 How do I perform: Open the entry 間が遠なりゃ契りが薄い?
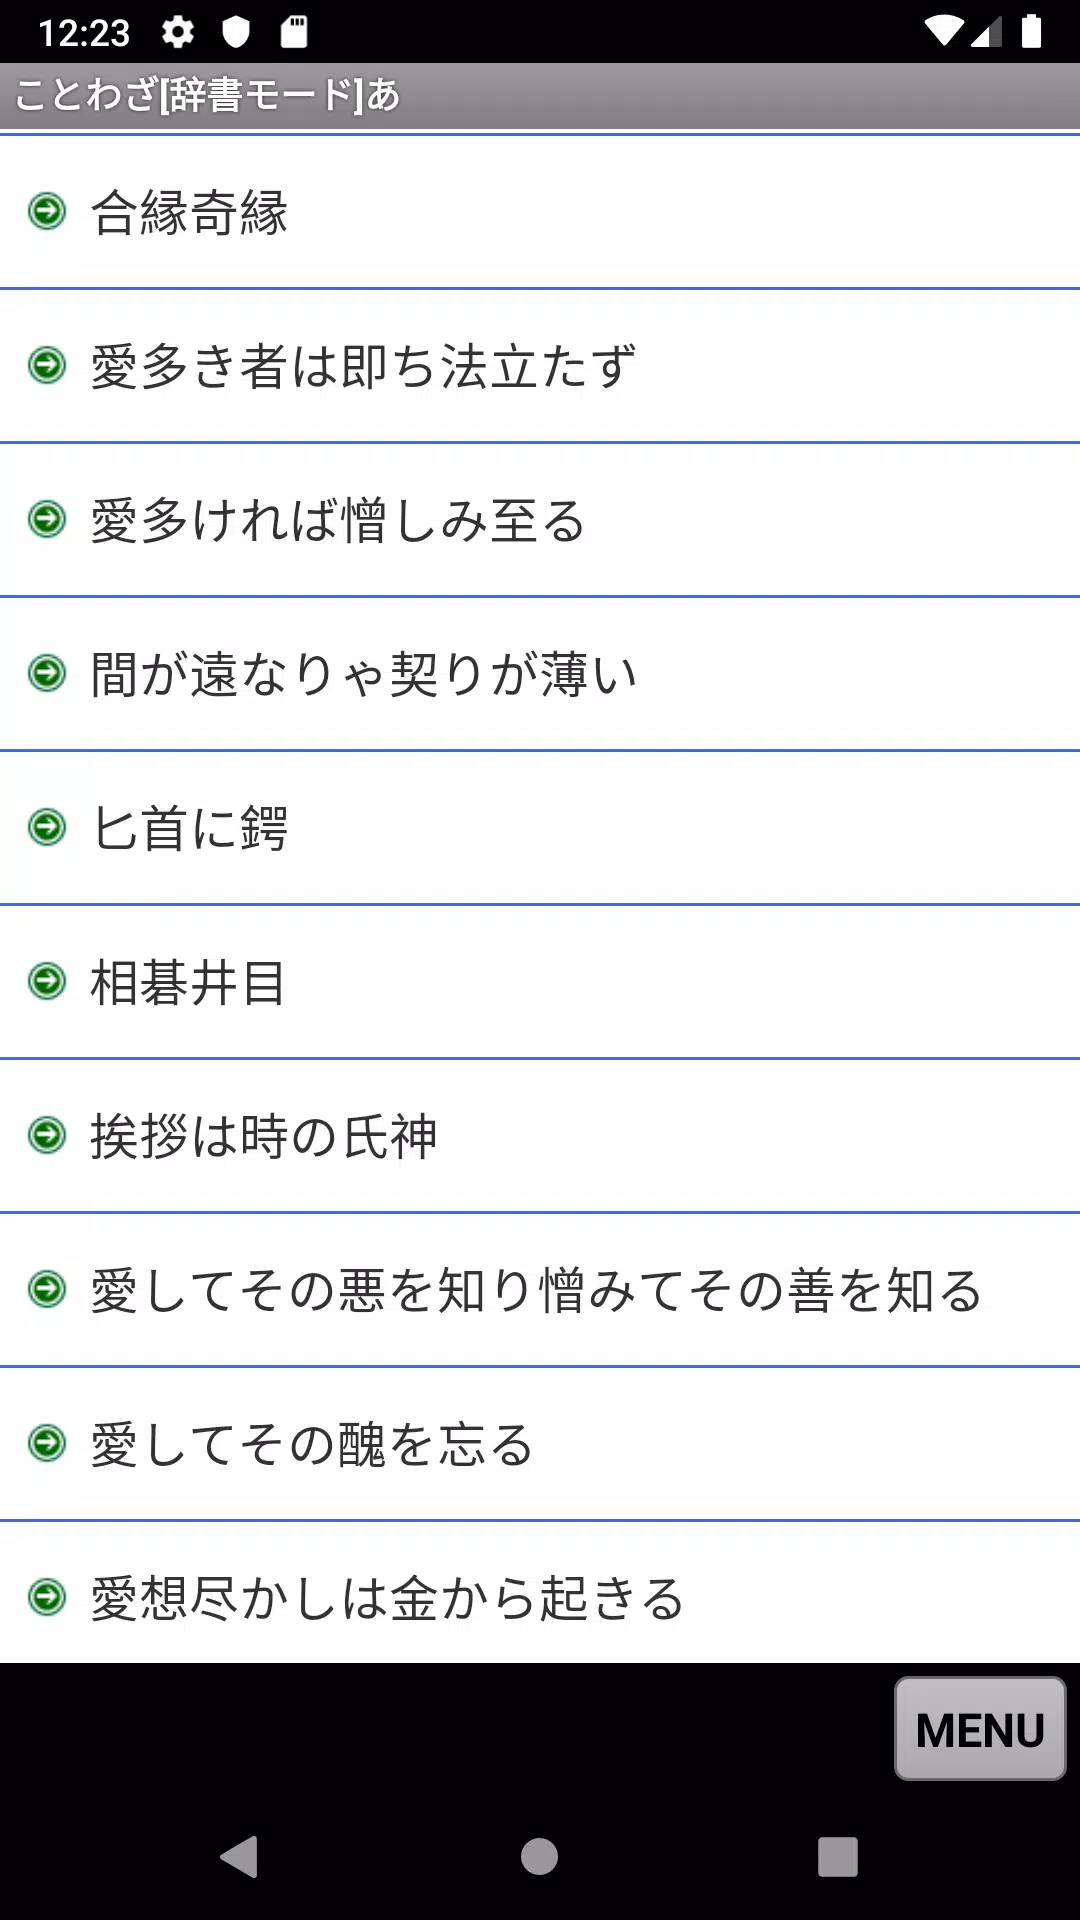(x=363, y=673)
